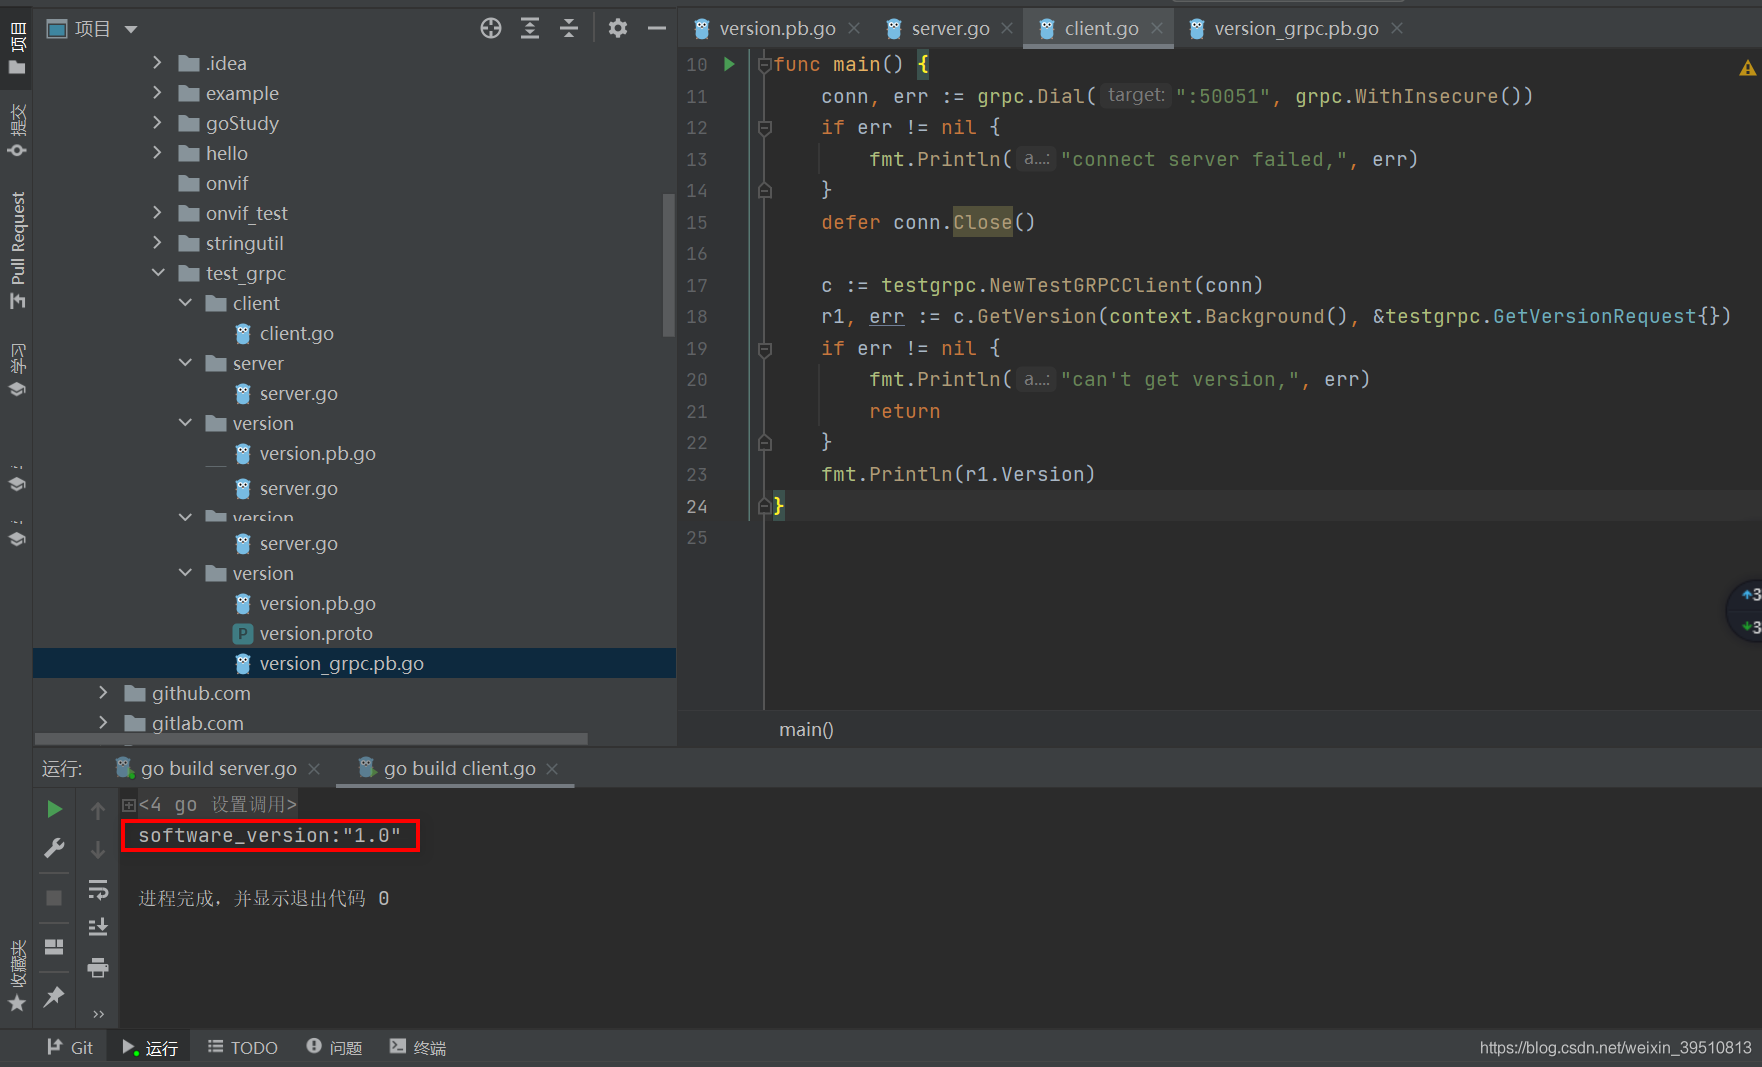The height and width of the screenshot is (1067, 1762).
Task: Toggle soft-wrap in run console
Action: [98, 889]
